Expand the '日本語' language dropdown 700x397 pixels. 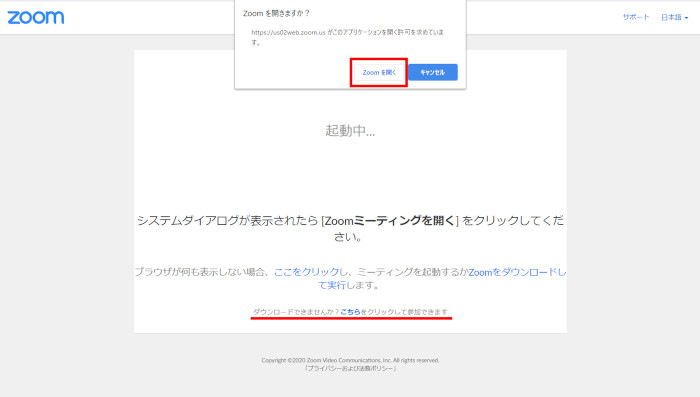tap(674, 17)
